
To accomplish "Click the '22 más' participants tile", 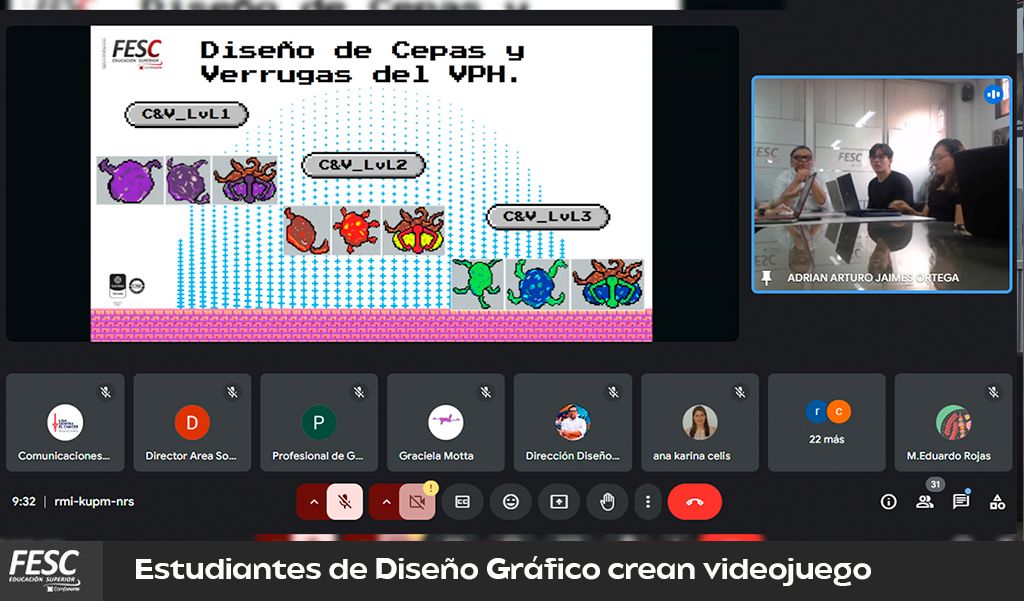I will (827, 423).
